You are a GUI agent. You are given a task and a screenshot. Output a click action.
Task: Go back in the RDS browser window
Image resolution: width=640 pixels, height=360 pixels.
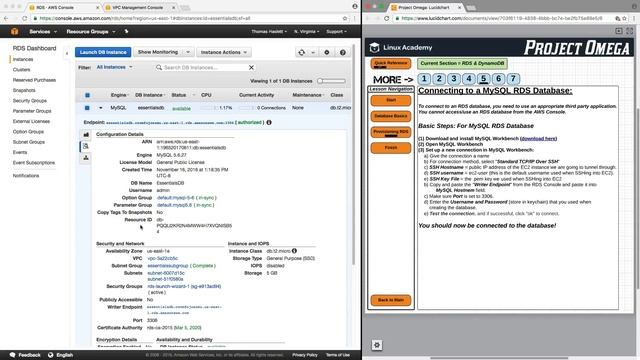tap(6, 18)
